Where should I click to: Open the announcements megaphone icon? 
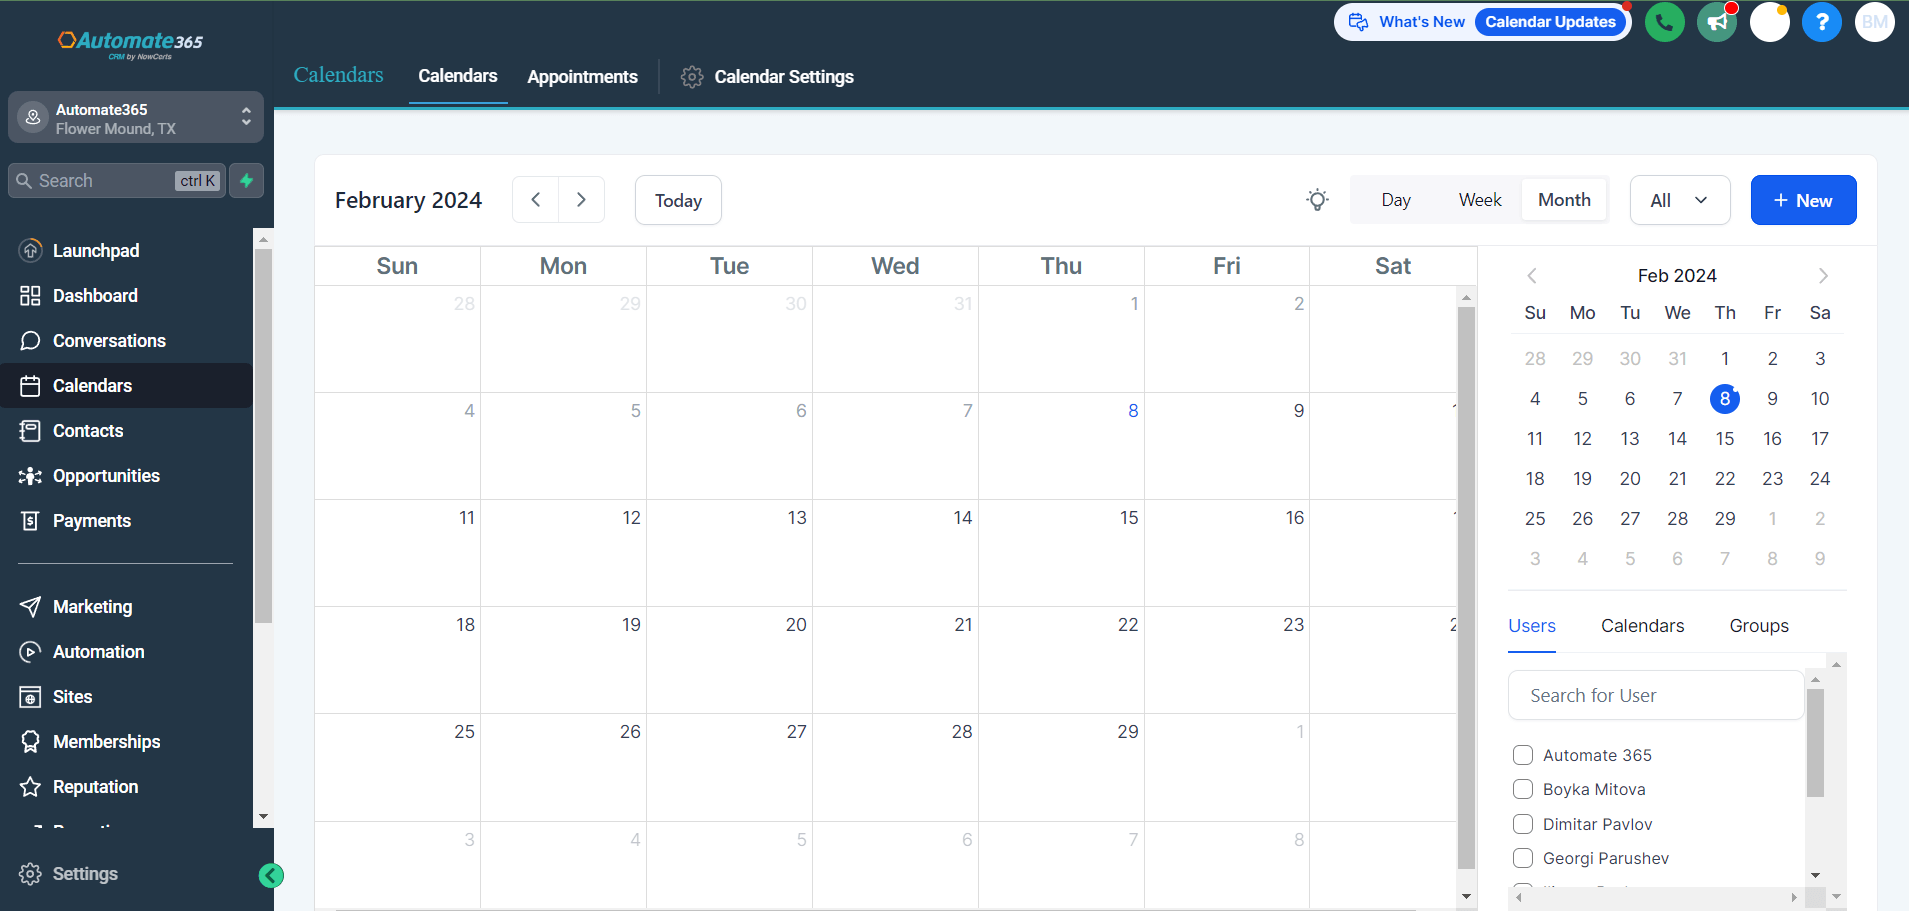click(x=1716, y=21)
